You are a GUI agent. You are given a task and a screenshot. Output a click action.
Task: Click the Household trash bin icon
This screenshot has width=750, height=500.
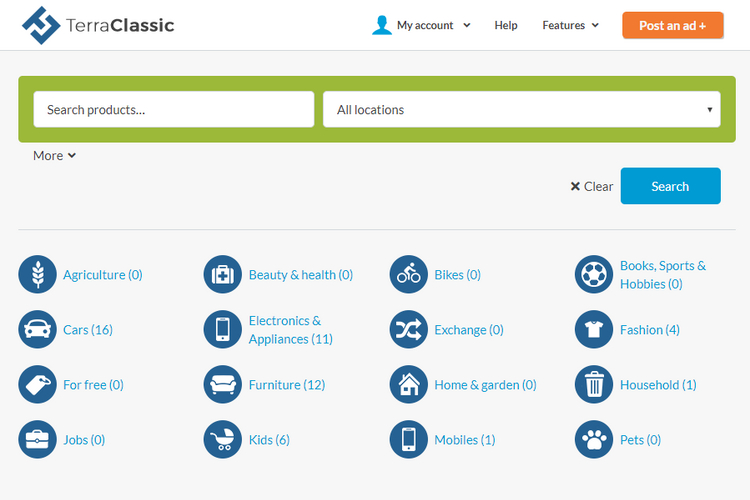point(594,384)
